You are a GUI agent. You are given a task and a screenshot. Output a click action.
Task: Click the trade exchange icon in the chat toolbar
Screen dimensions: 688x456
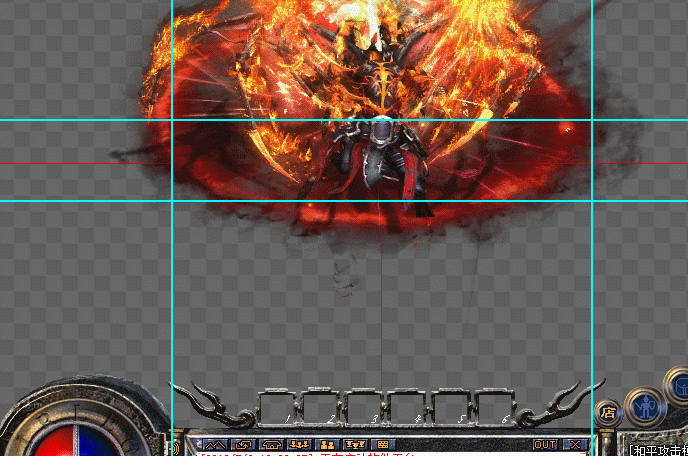243,445
